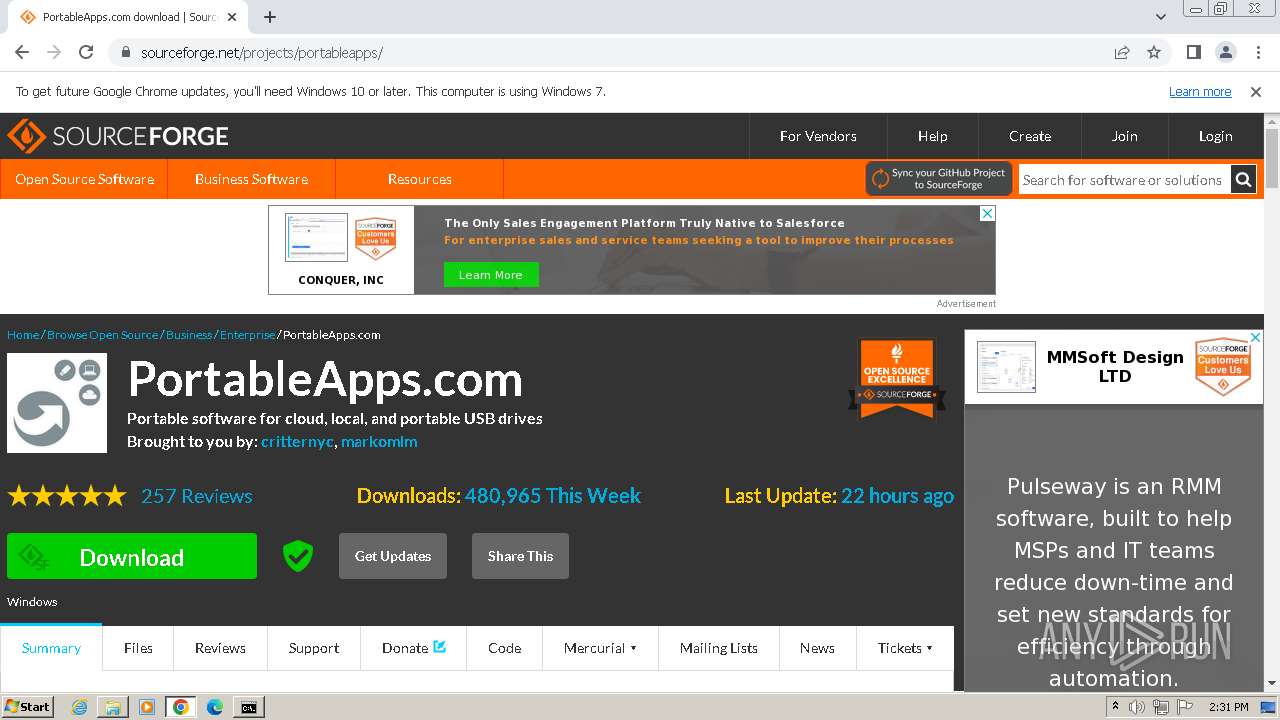This screenshot has height=720, width=1280.
Task: Click the Get Updates button
Action: click(x=393, y=556)
